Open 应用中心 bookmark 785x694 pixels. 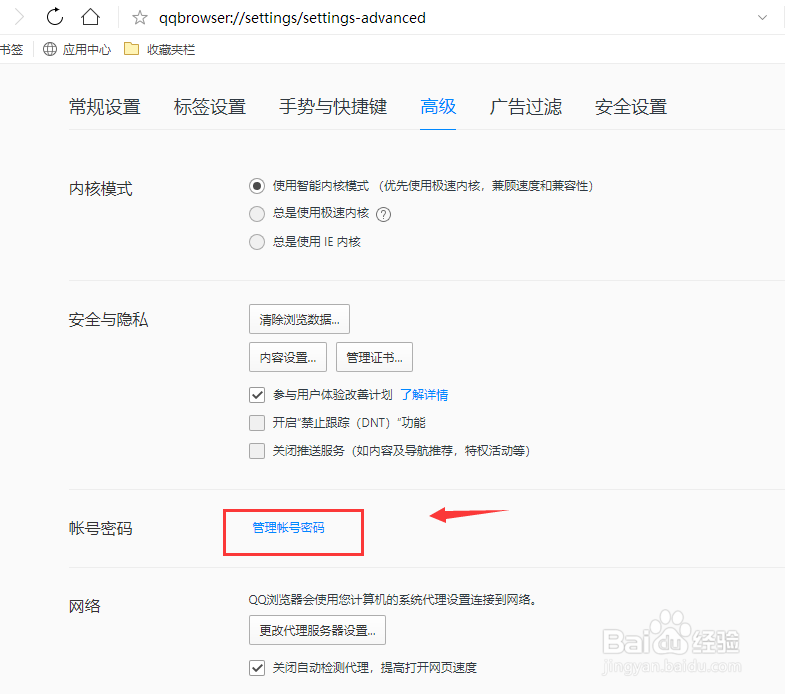click(77, 49)
